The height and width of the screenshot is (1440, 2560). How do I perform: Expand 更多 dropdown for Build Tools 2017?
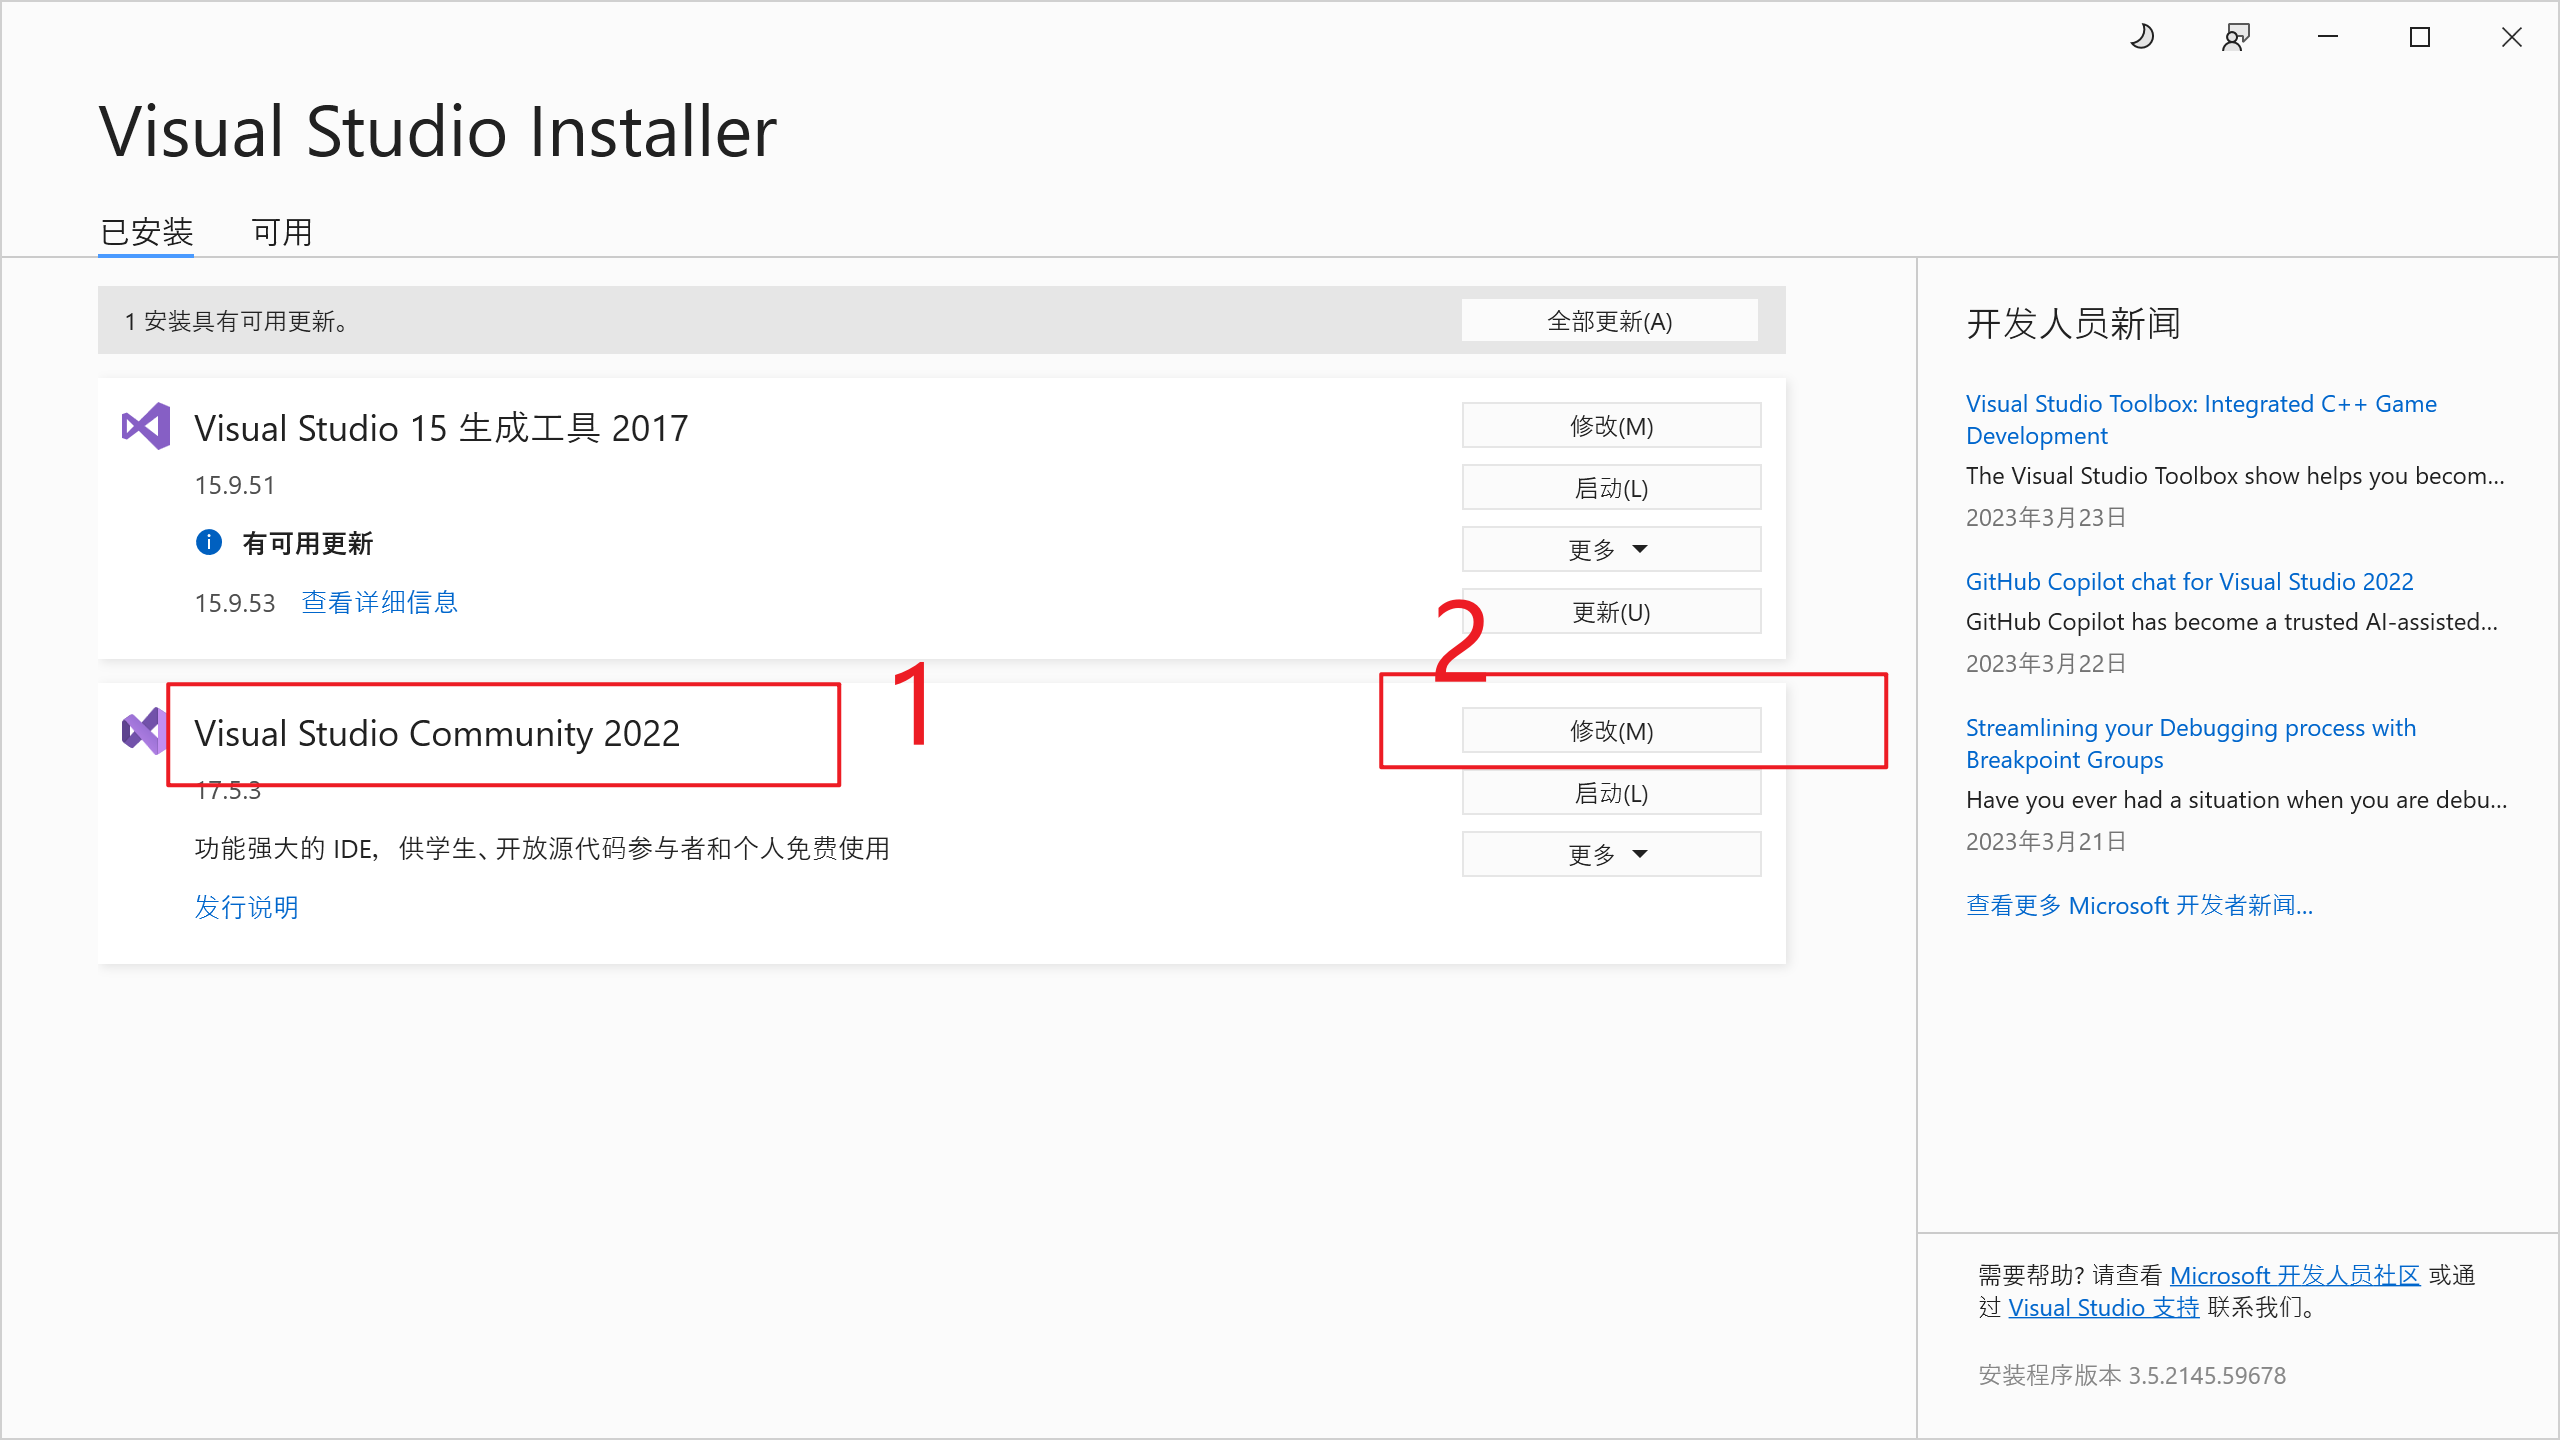click(x=1612, y=550)
